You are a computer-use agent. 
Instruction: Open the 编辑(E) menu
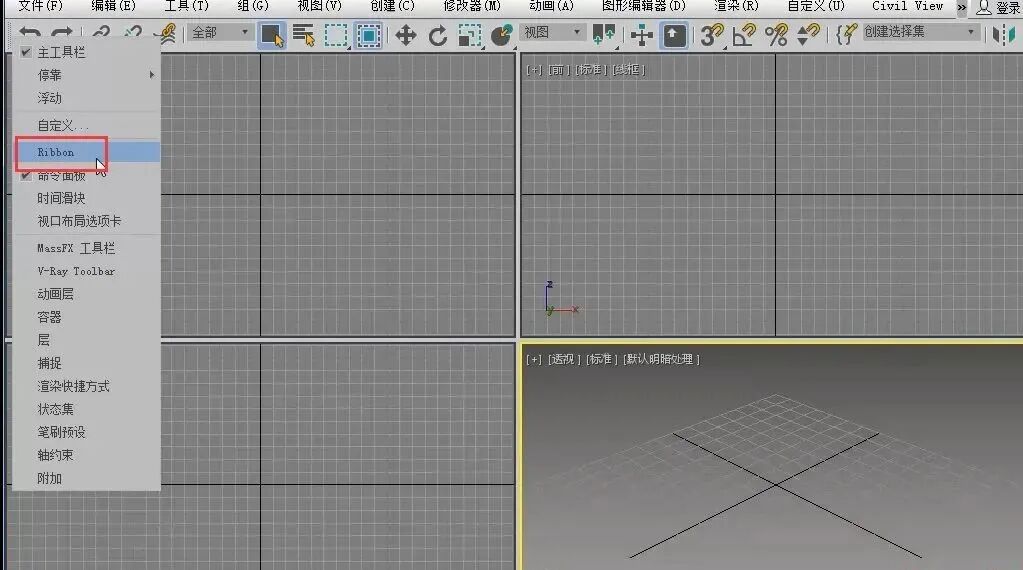[114, 7]
